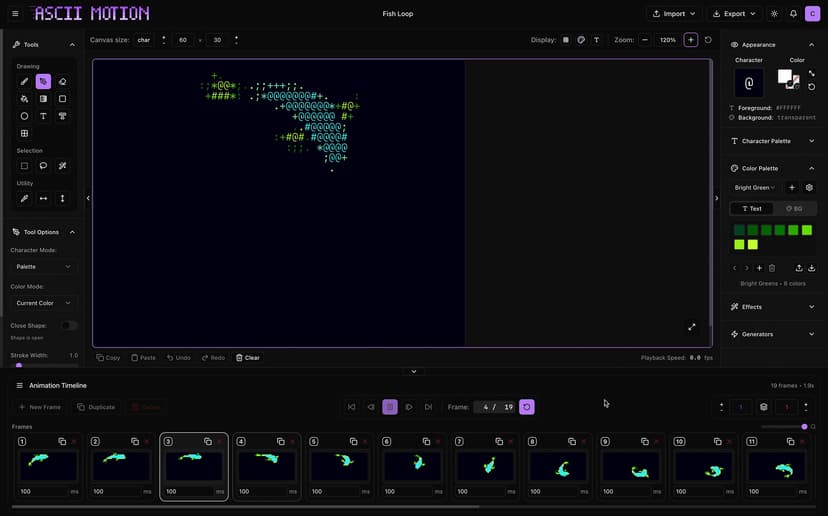Toggle background display mode
This screenshot has width=828, height=516.
(566, 40)
